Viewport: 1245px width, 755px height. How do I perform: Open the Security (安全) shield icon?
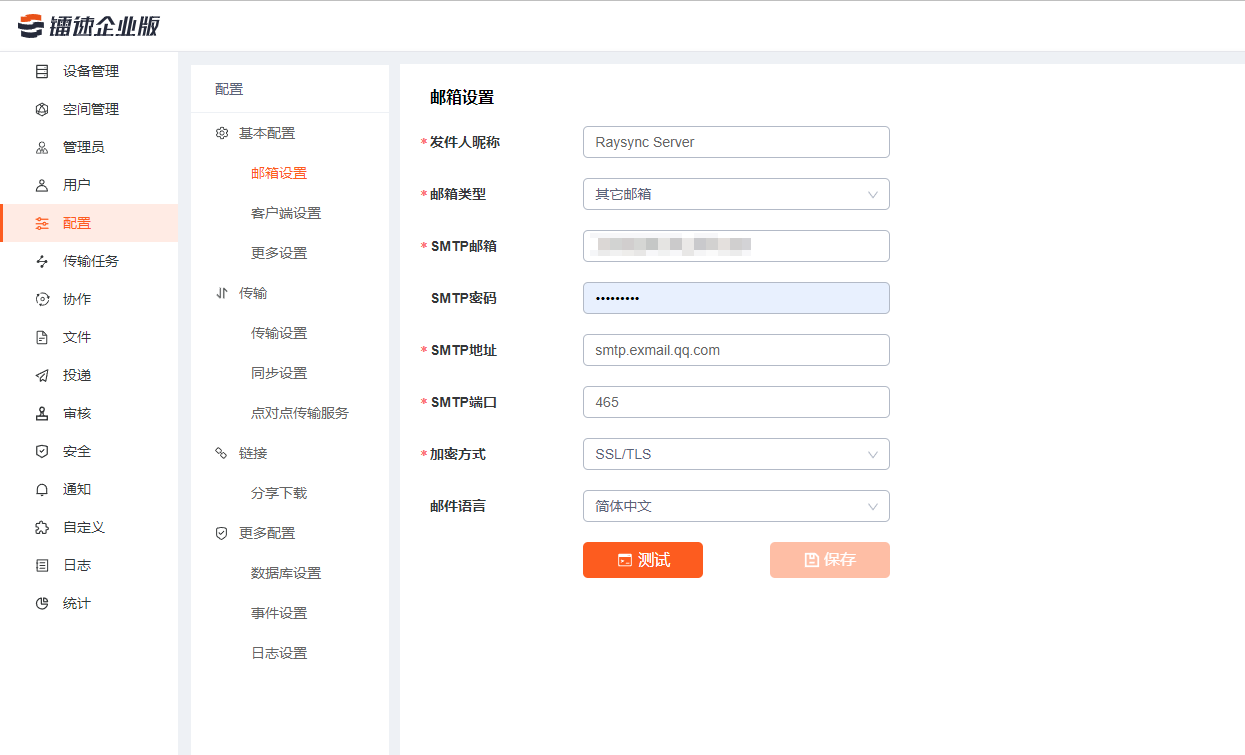click(x=42, y=452)
